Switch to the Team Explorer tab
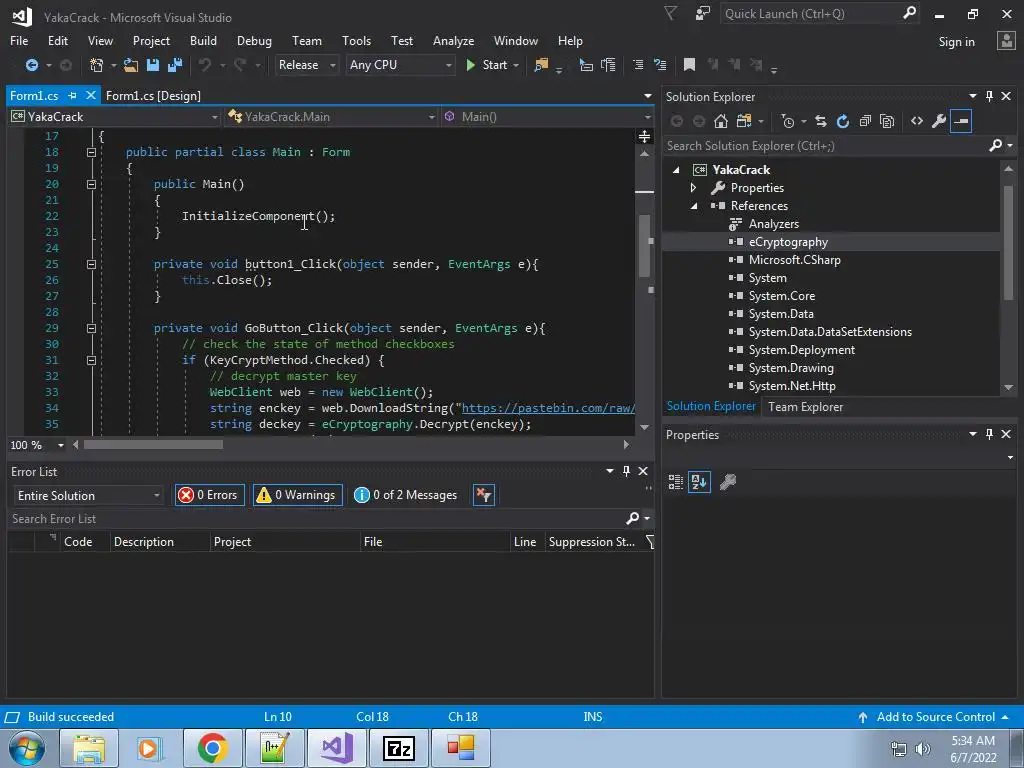 805,407
